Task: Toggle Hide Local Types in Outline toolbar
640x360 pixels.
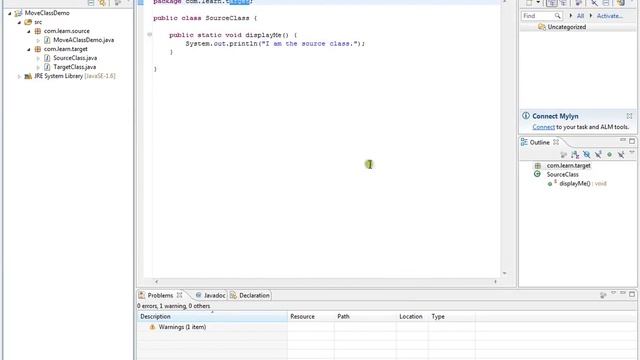Action: pos(621,154)
